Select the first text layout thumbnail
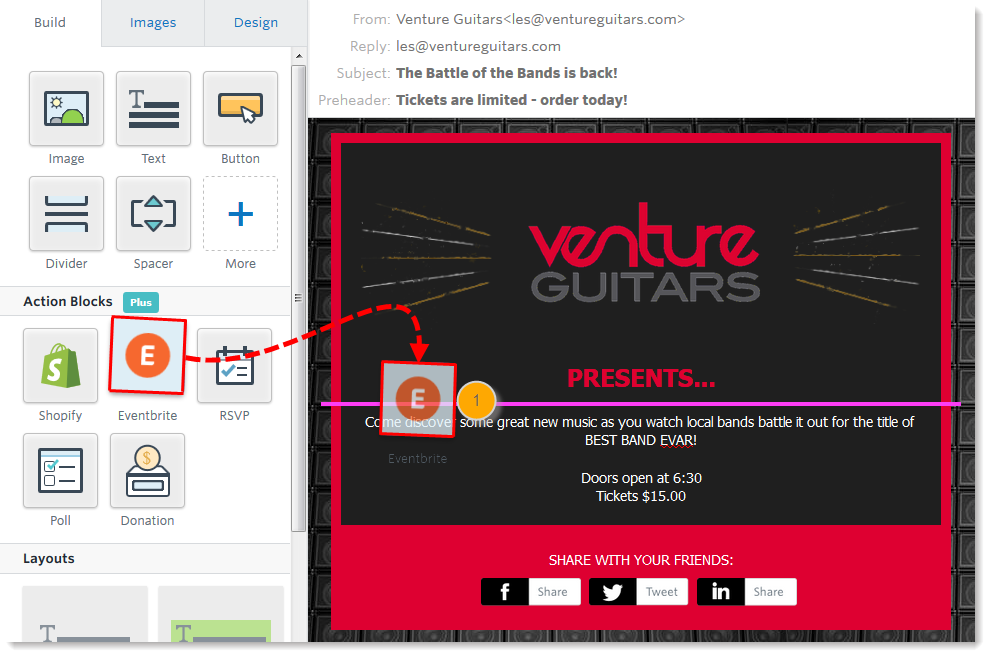 tap(85, 615)
